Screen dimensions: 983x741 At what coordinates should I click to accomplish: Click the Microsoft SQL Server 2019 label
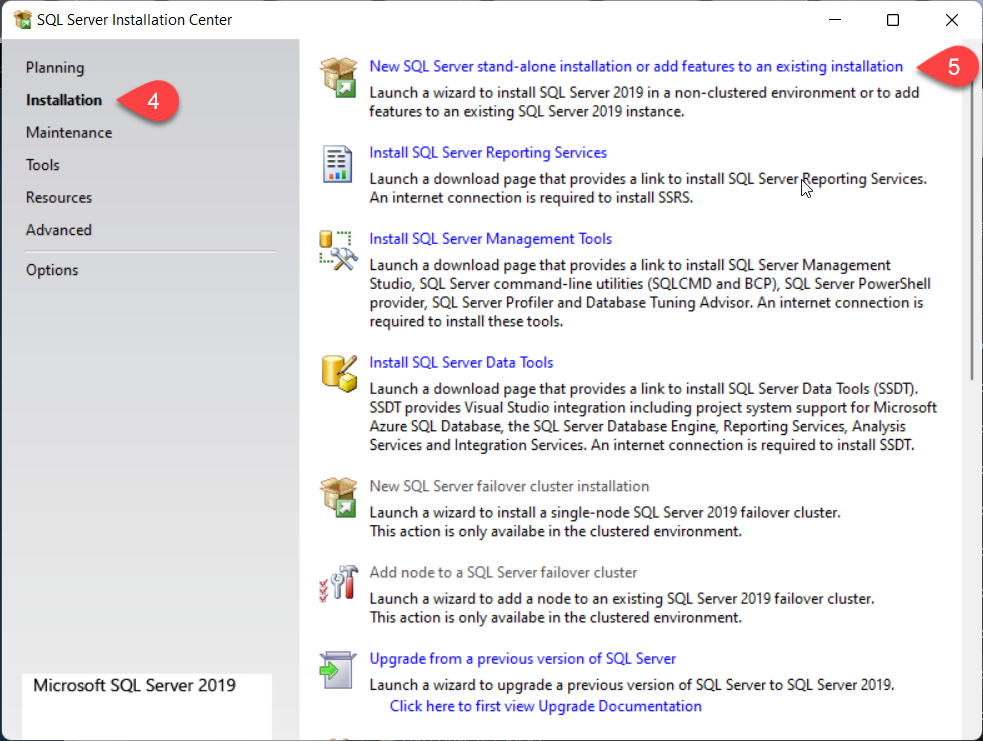134,685
